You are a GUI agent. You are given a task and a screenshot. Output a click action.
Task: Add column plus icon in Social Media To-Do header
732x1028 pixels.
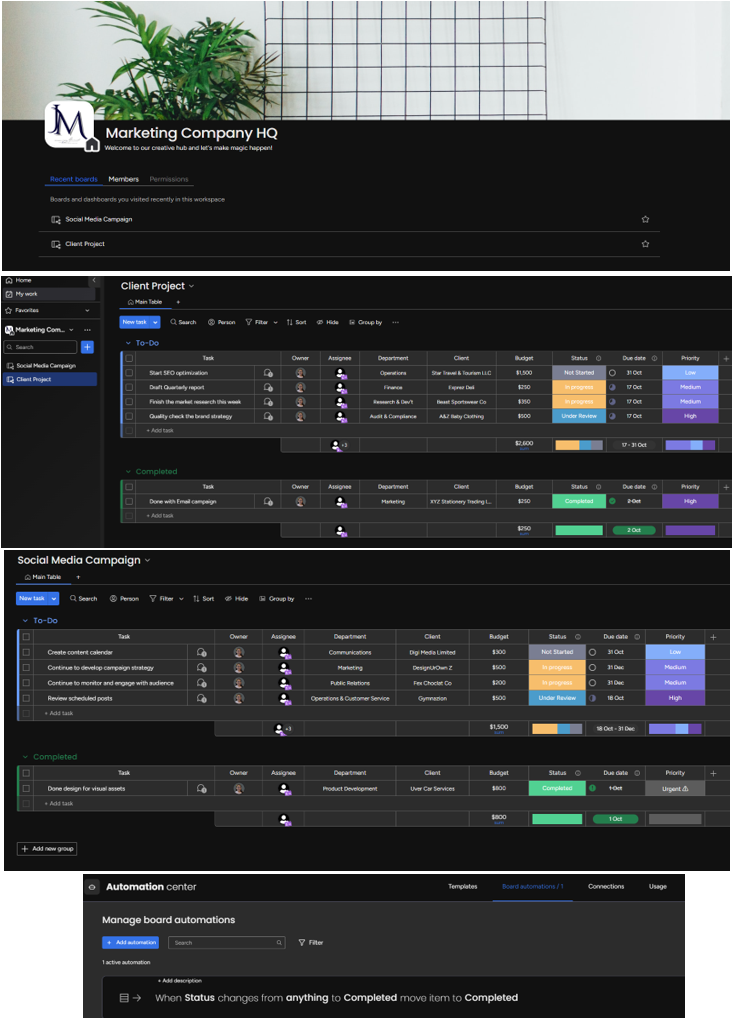(714, 637)
